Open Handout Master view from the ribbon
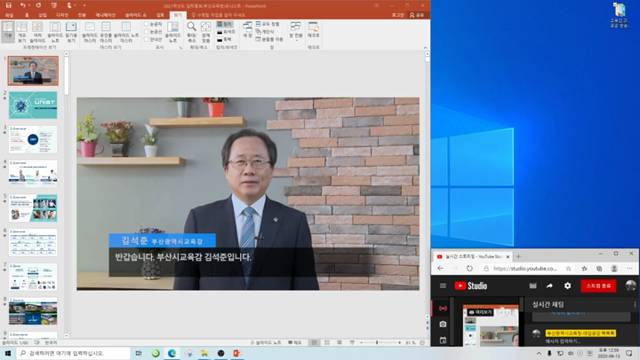The height and width of the screenshot is (360, 640). (x=106, y=32)
